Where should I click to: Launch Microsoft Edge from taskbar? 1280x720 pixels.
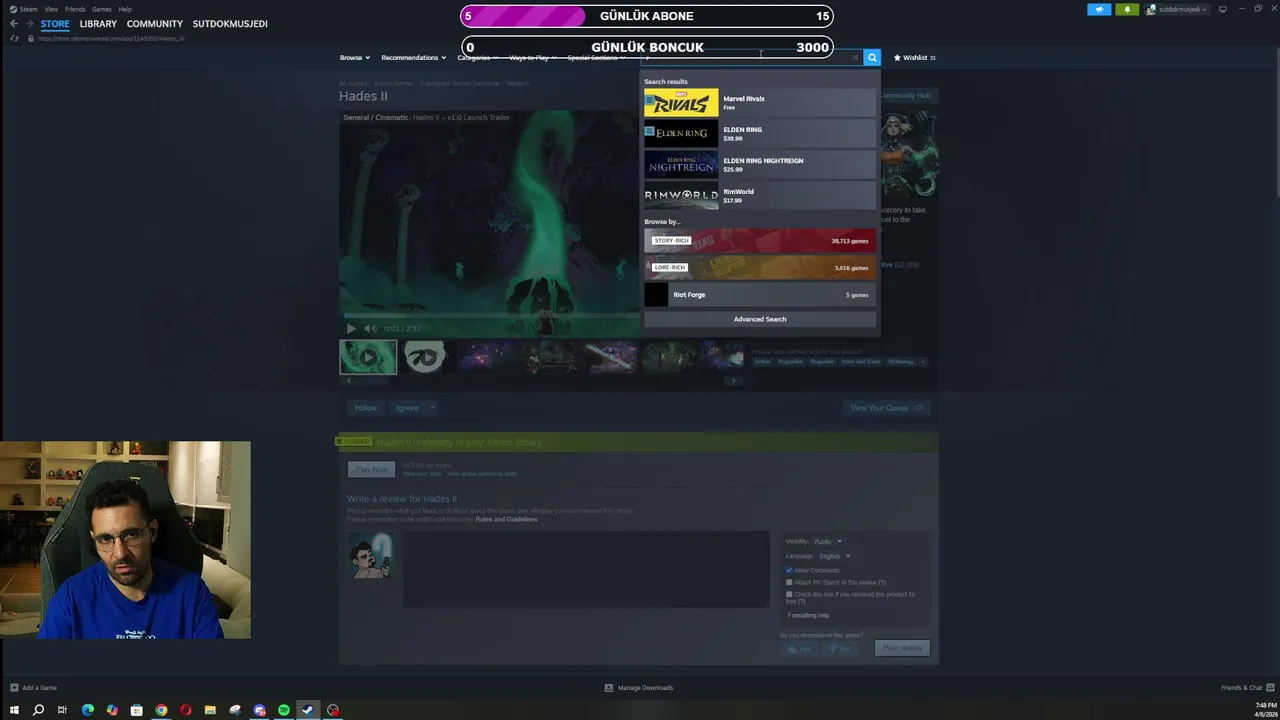click(88, 710)
